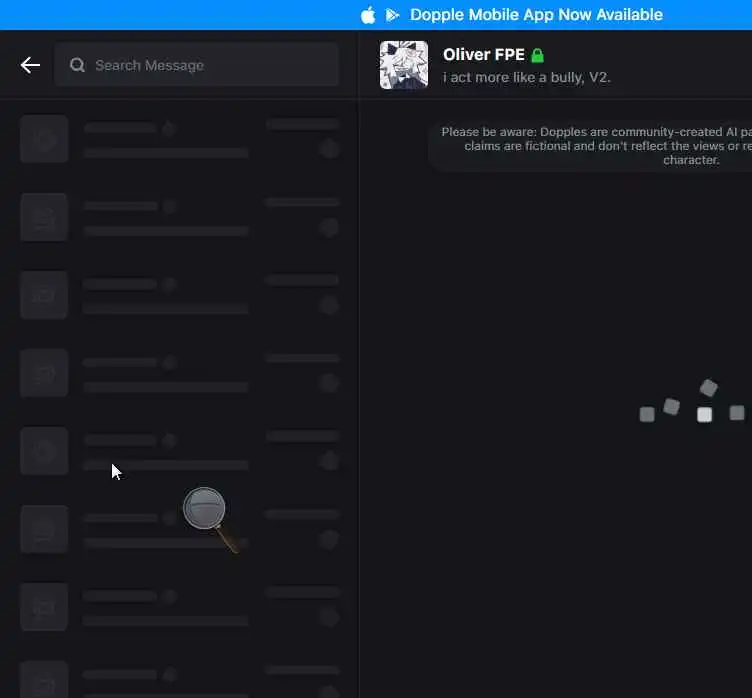Image resolution: width=752 pixels, height=698 pixels.
Task: Click the 'Please be aware' disclaimer notice
Action: 590,146
